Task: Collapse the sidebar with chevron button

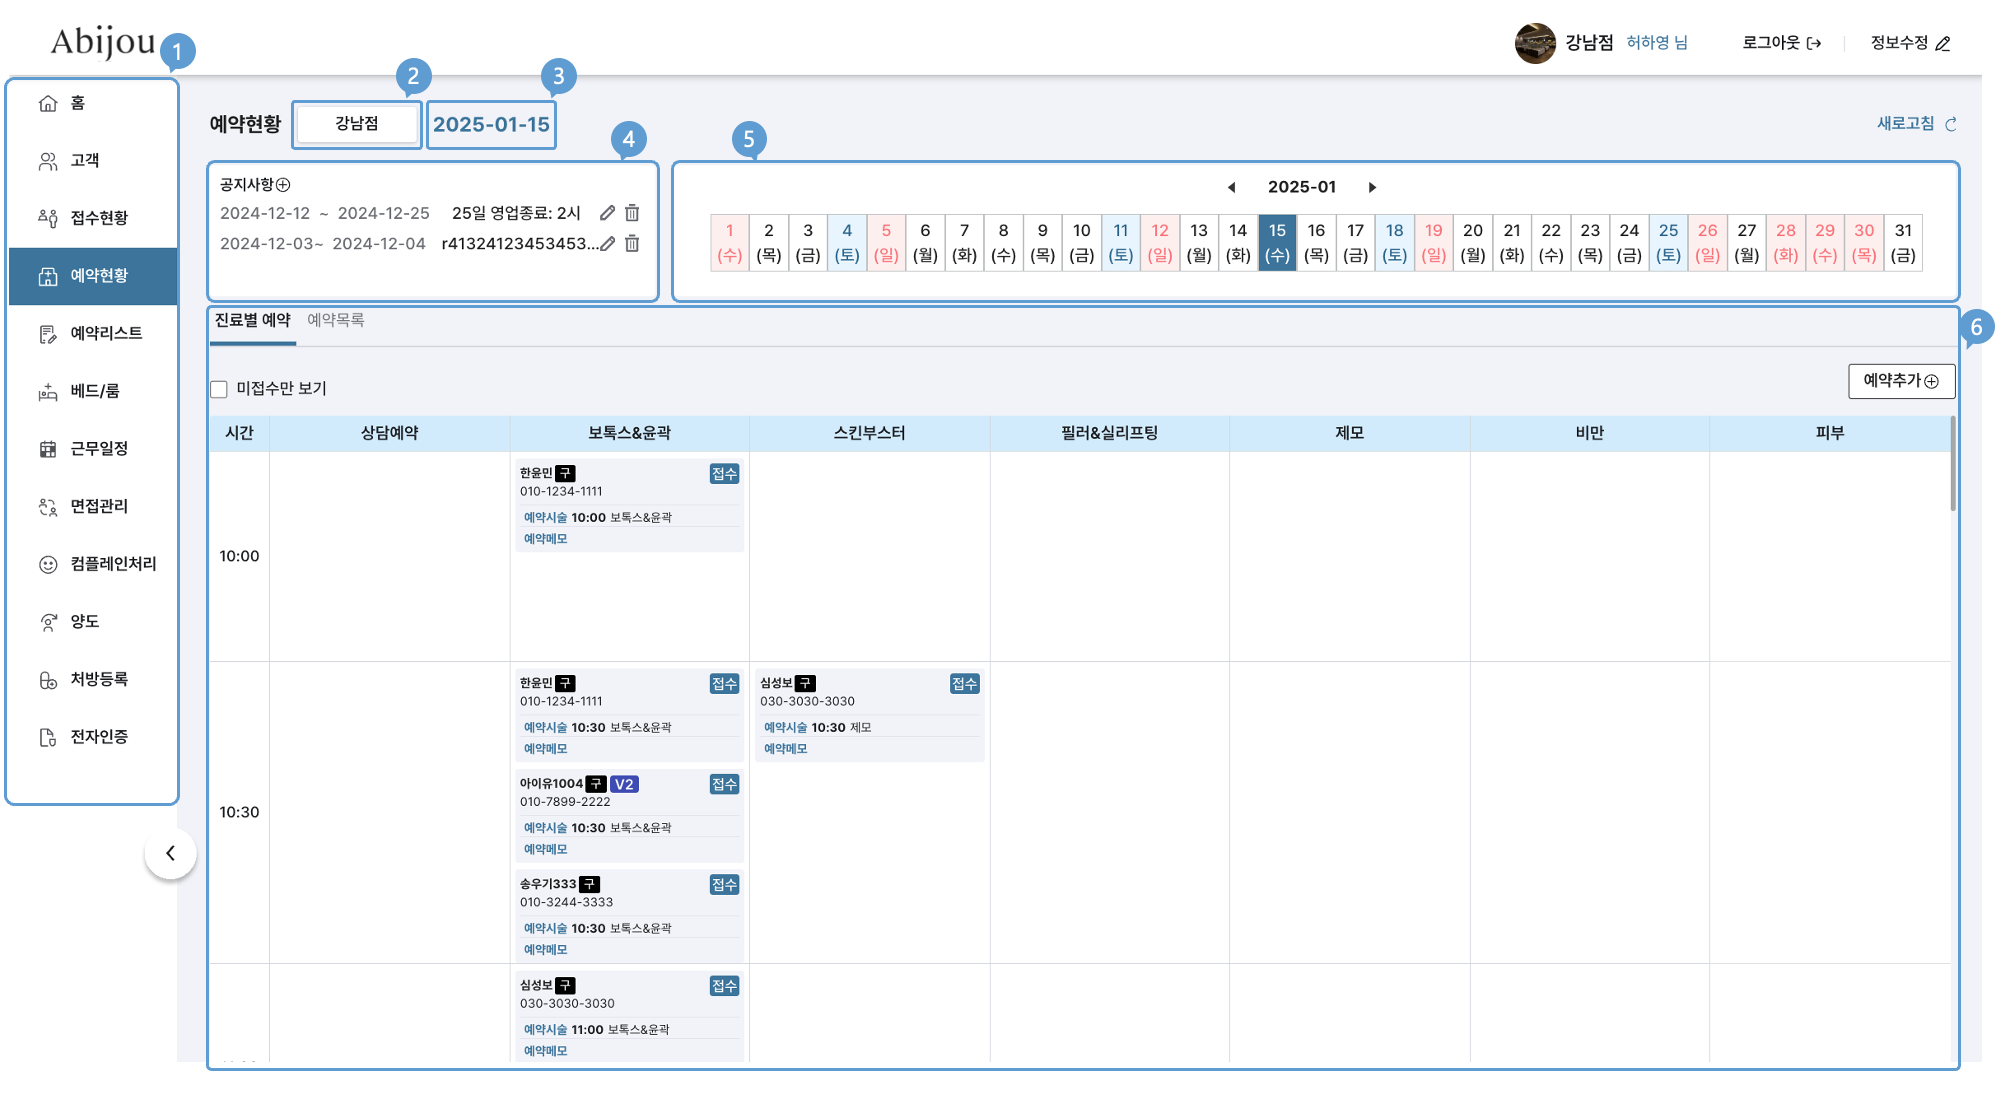Action: (x=170, y=853)
